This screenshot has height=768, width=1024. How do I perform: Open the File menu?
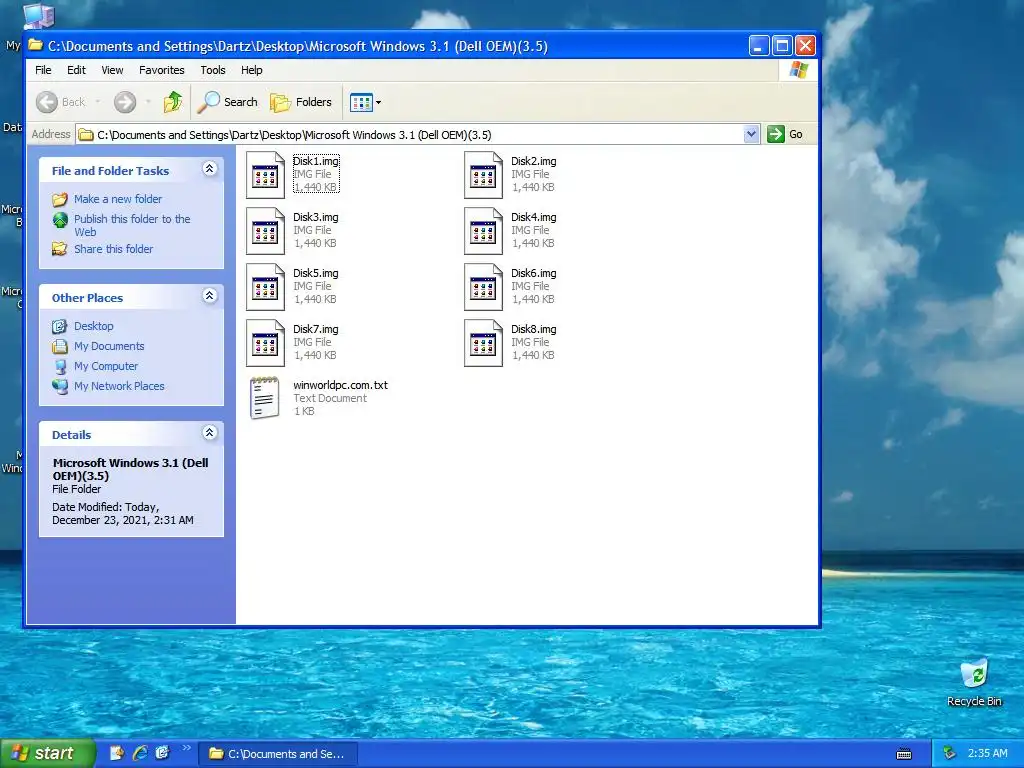(x=43, y=70)
